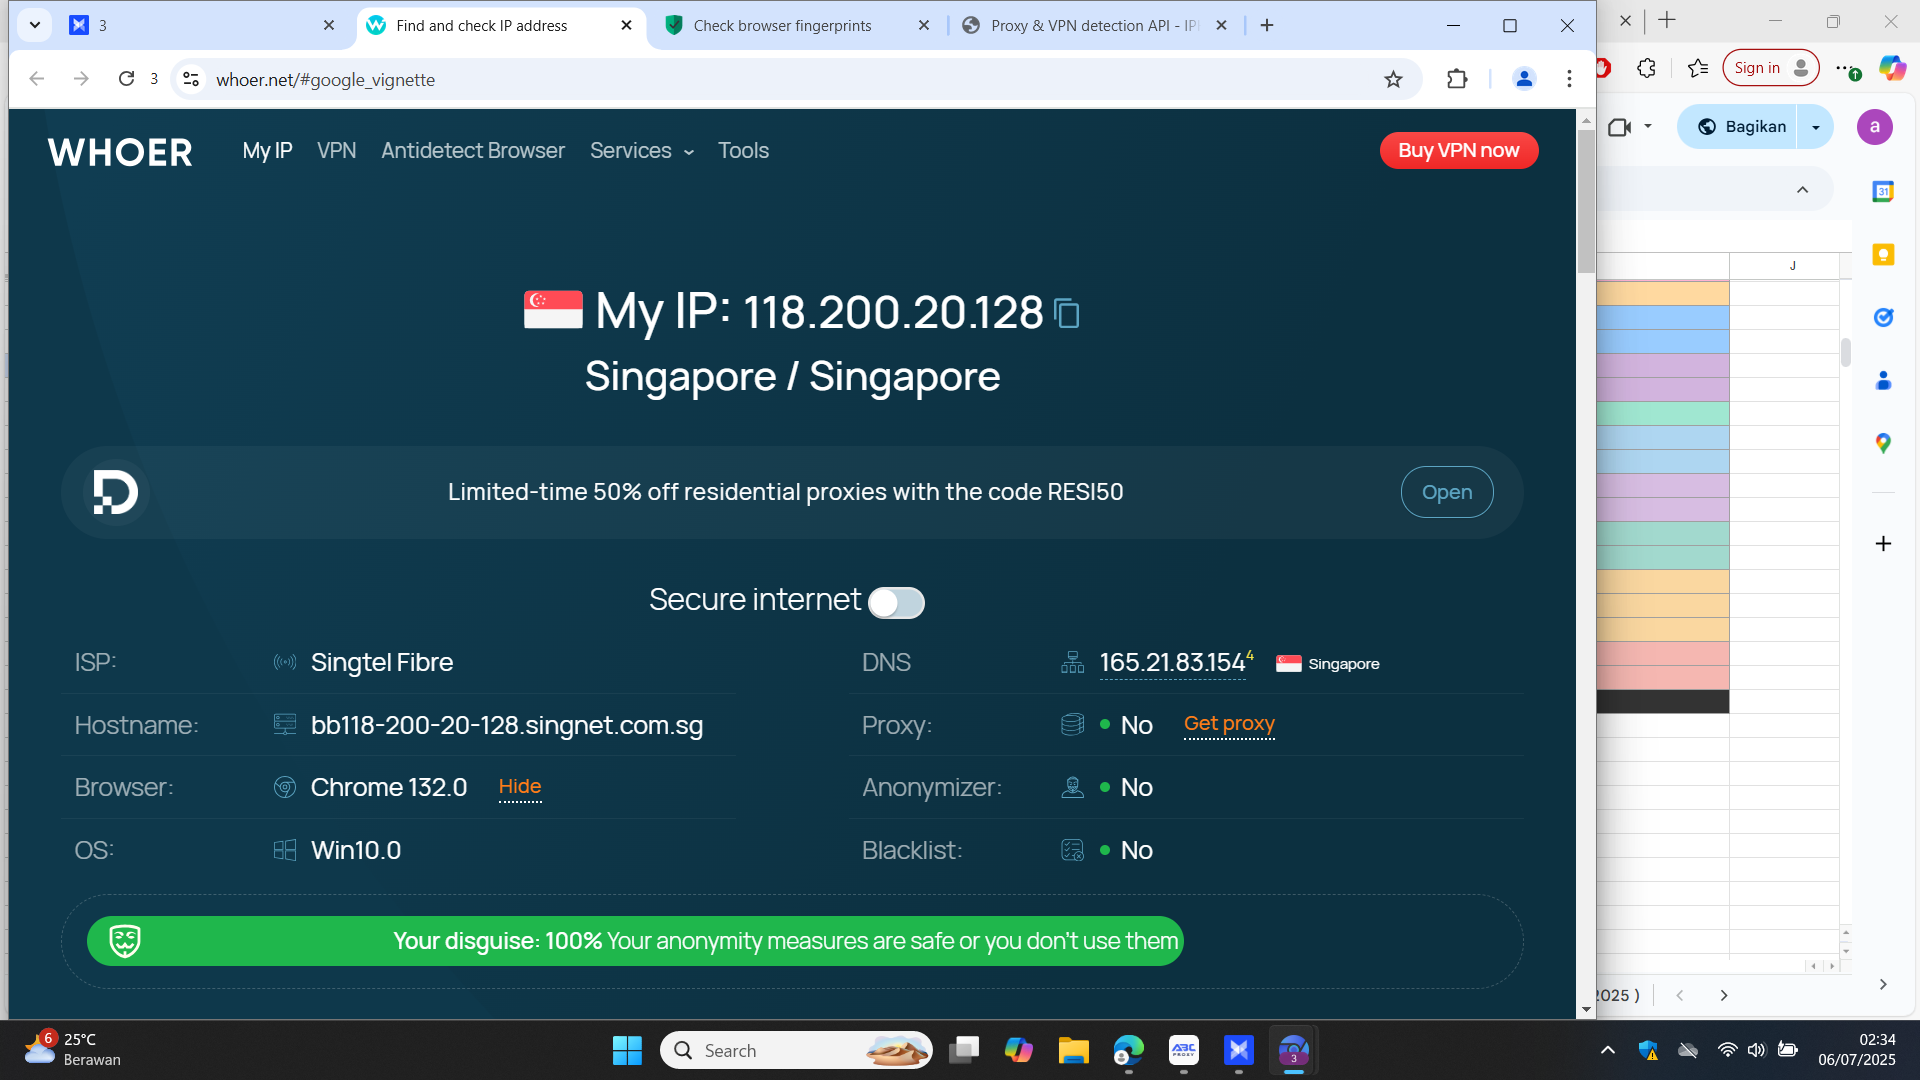This screenshot has height=1080, width=1920.
Task: Open the tab search chevron dropdown
Action: 35,25
